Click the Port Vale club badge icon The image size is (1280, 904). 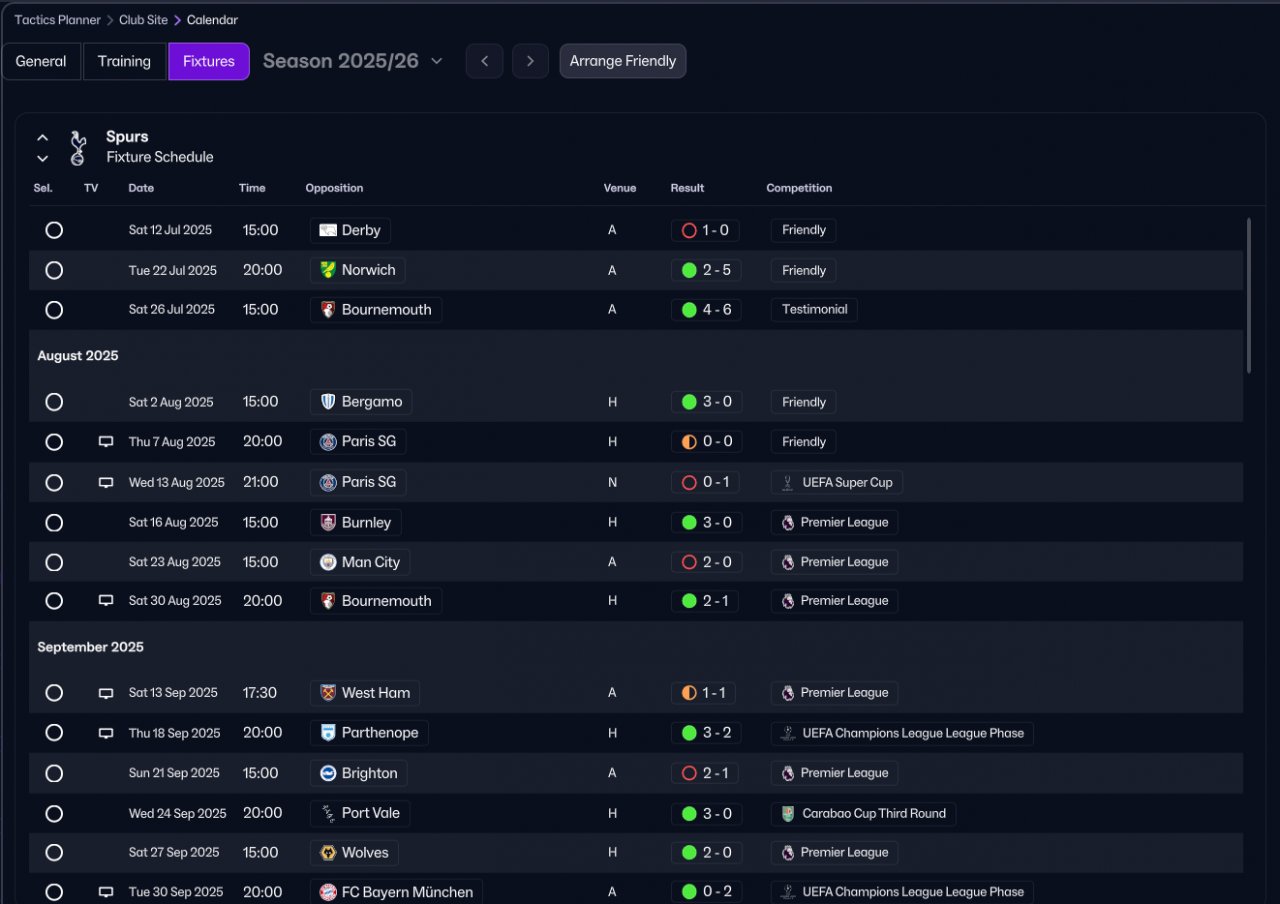(x=328, y=814)
